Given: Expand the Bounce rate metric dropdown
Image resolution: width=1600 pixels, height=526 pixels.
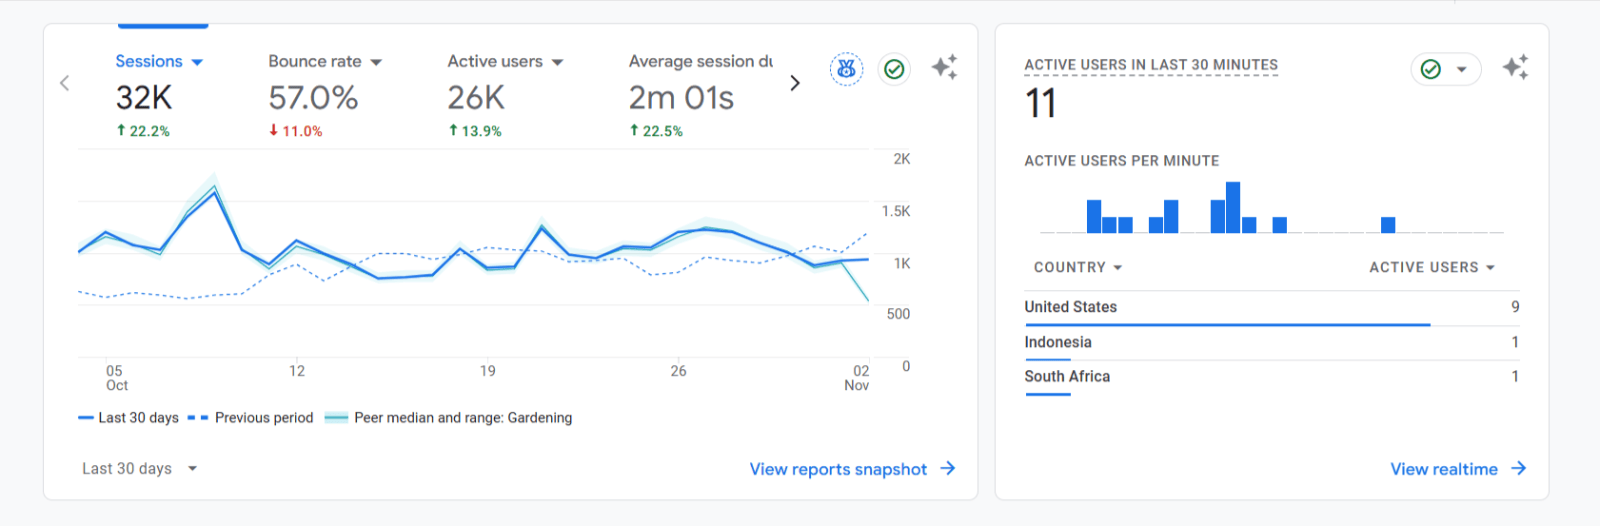Looking at the screenshot, I should (x=376, y=62).
